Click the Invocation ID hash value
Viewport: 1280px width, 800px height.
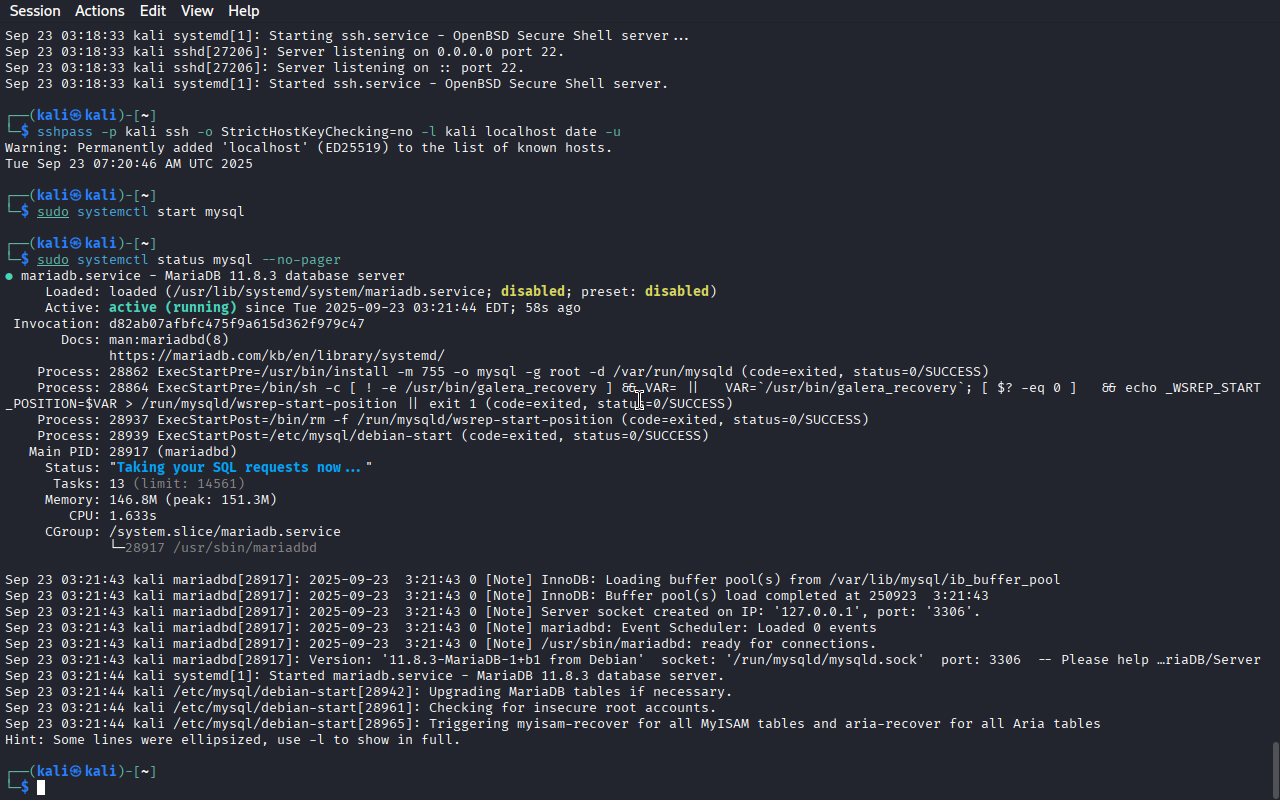click(236, 323)
